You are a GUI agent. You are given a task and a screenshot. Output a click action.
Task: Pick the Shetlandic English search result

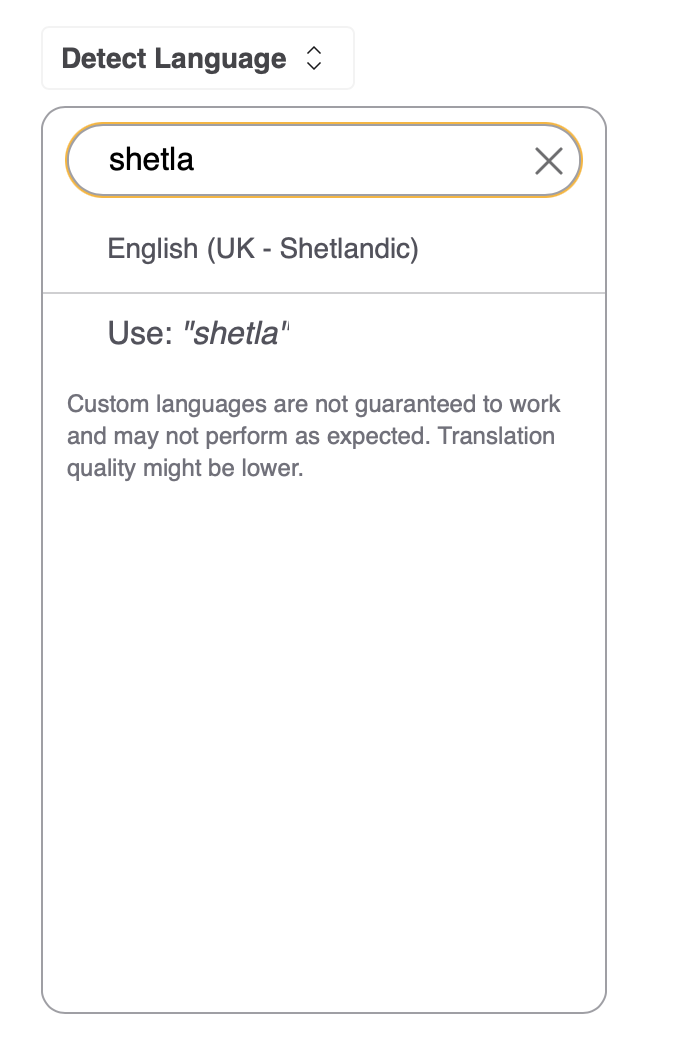(262, 248)
